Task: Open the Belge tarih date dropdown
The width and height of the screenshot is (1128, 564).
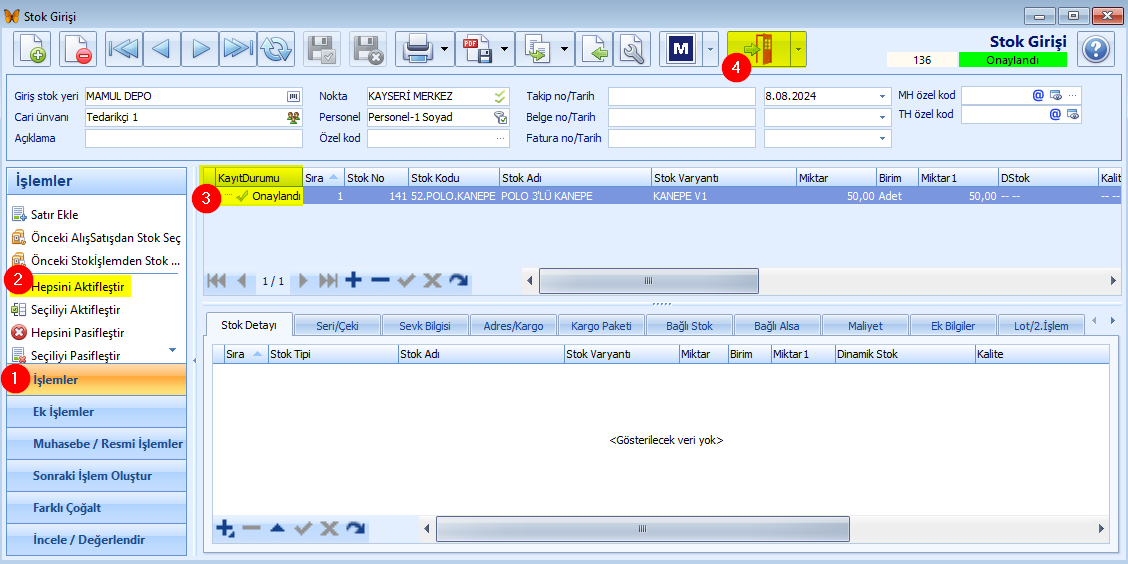Action: tap(883, 117)
